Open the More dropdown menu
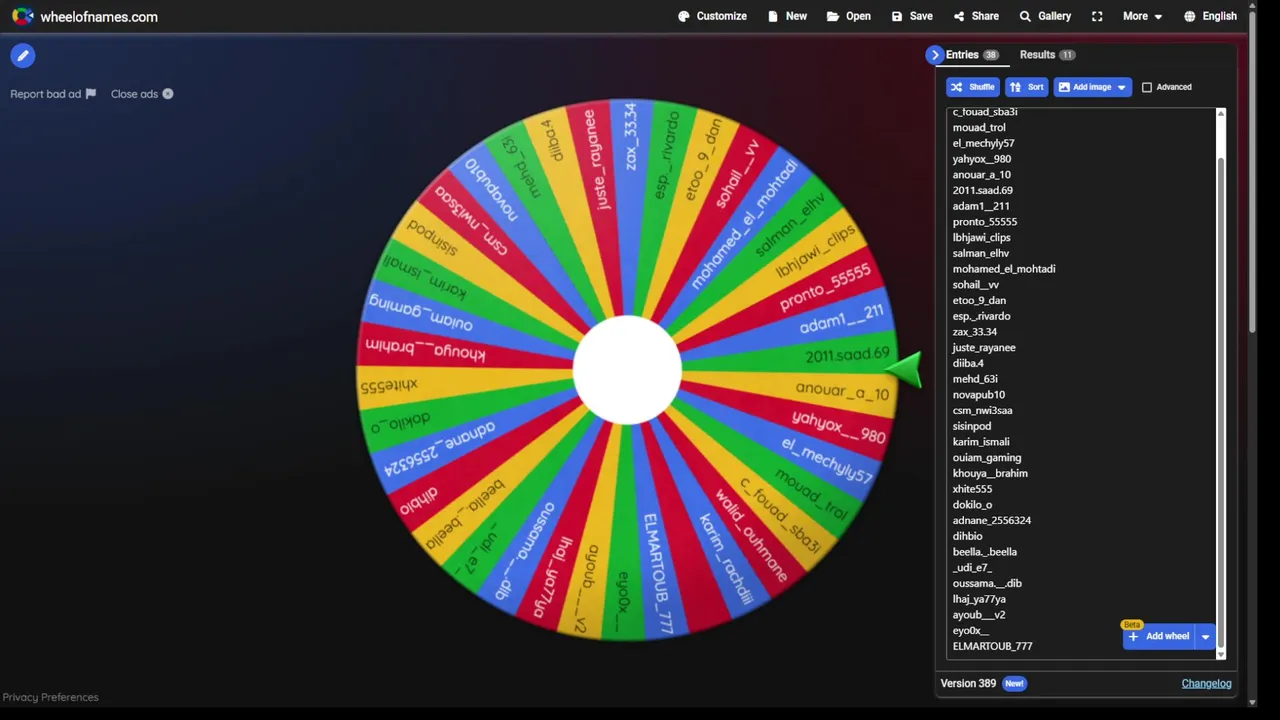 coord(1142,16)
